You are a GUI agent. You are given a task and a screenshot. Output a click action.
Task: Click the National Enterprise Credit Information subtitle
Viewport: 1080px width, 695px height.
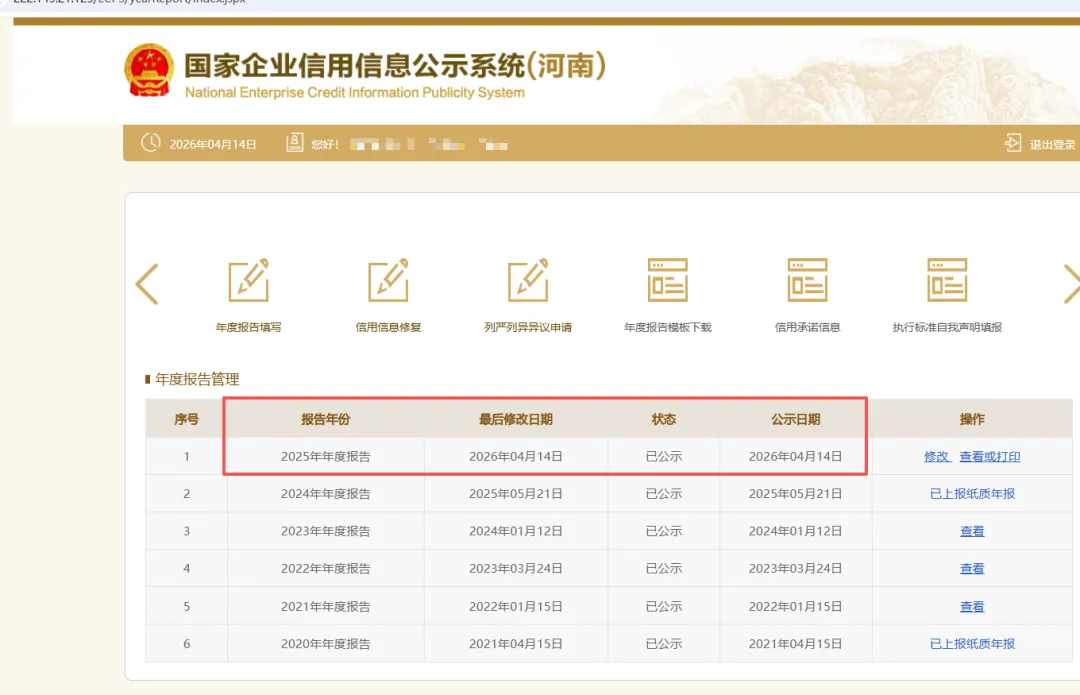click(355, 92)
